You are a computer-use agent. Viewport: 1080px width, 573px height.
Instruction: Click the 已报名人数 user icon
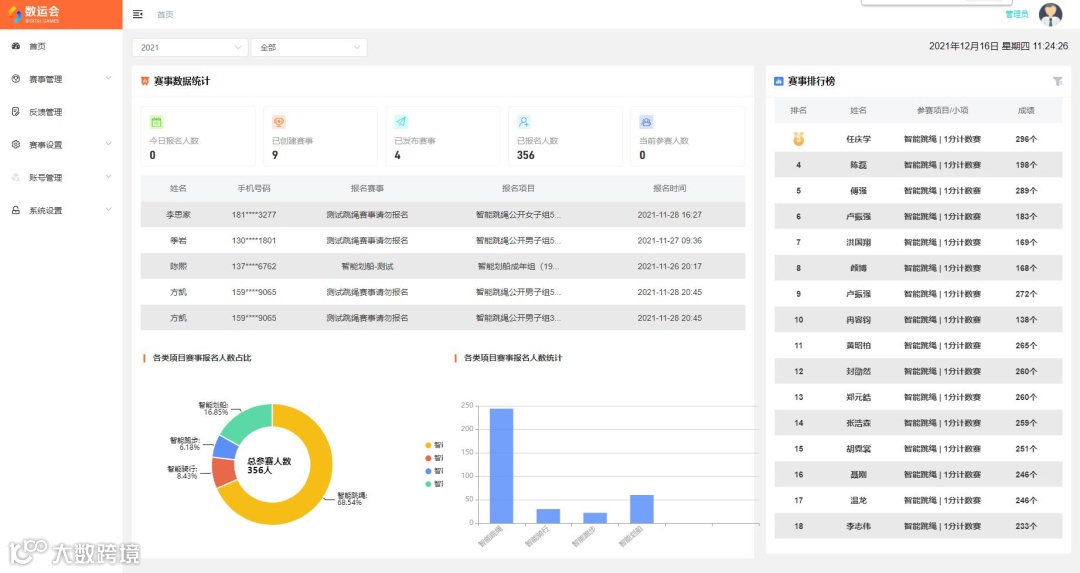[523, 122]
